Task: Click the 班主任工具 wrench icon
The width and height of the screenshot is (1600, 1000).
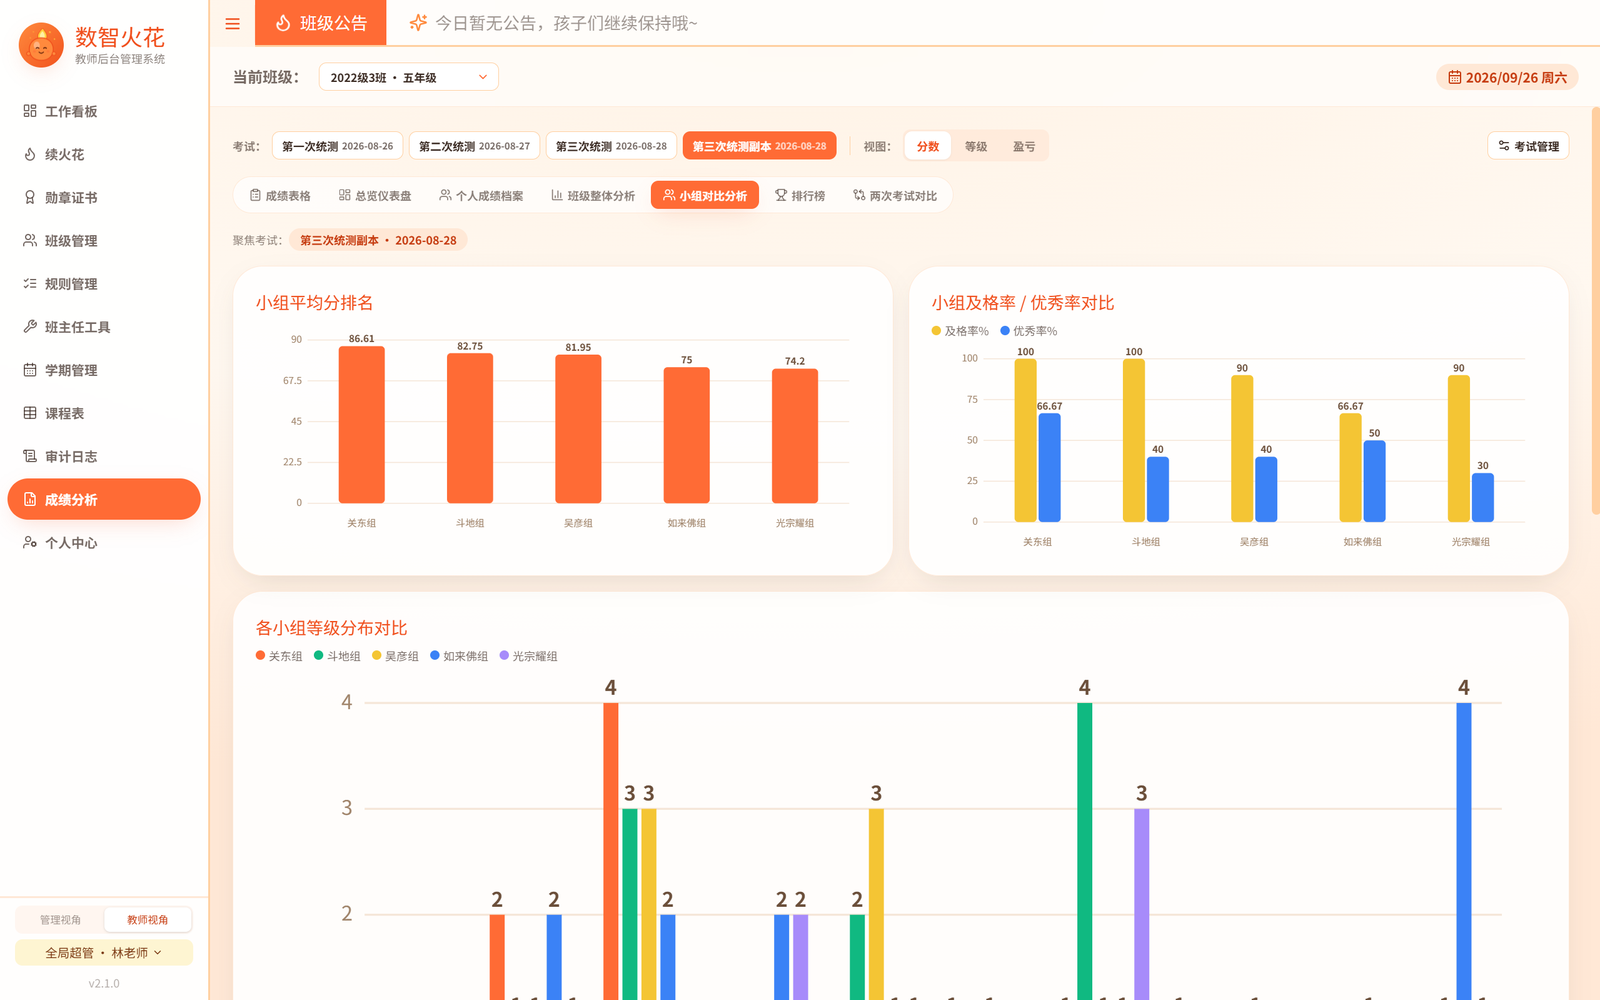Action: point(30,326)
